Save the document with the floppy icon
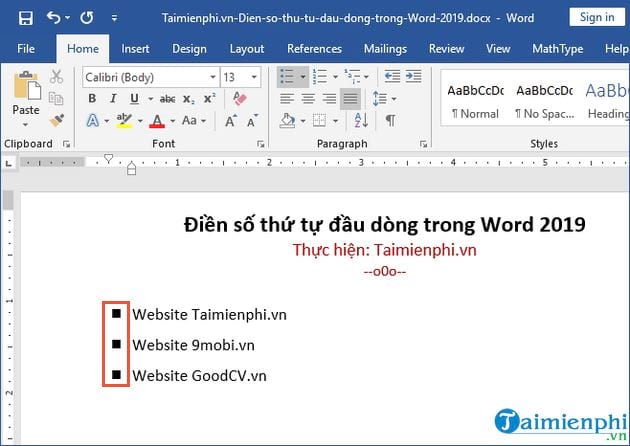630x446 pixels. [26, 18]
